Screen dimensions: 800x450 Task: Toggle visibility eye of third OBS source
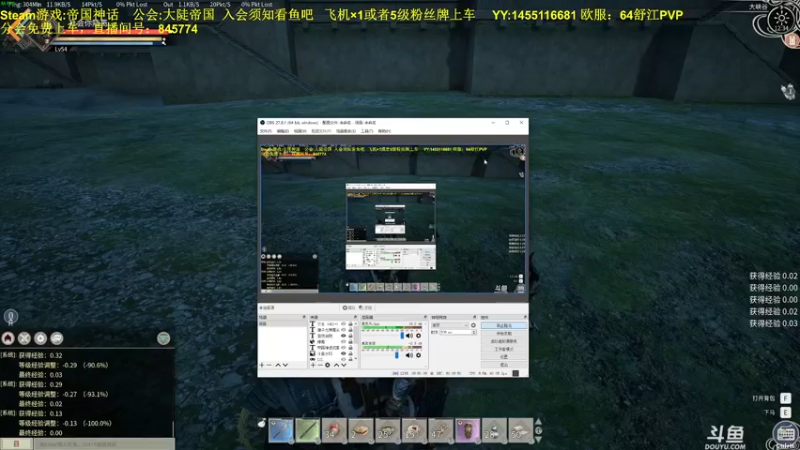point(343,336)
